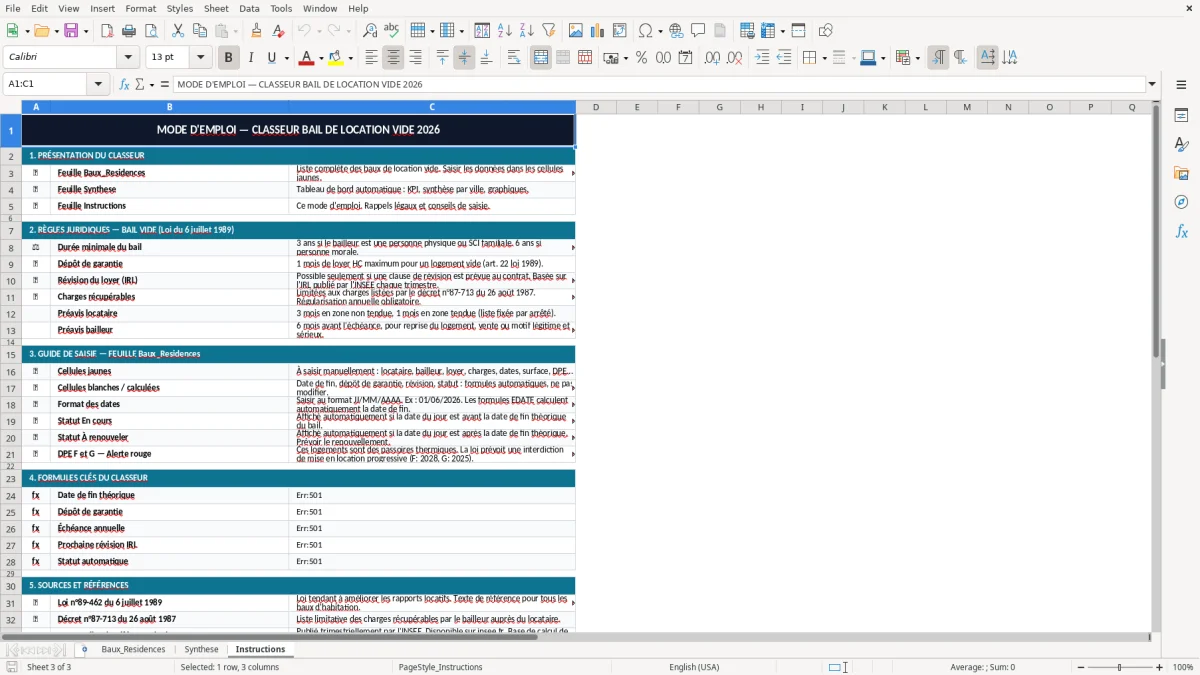Run the spelling check
This screenshot has width=1200, height=675.
click(392, 31)
